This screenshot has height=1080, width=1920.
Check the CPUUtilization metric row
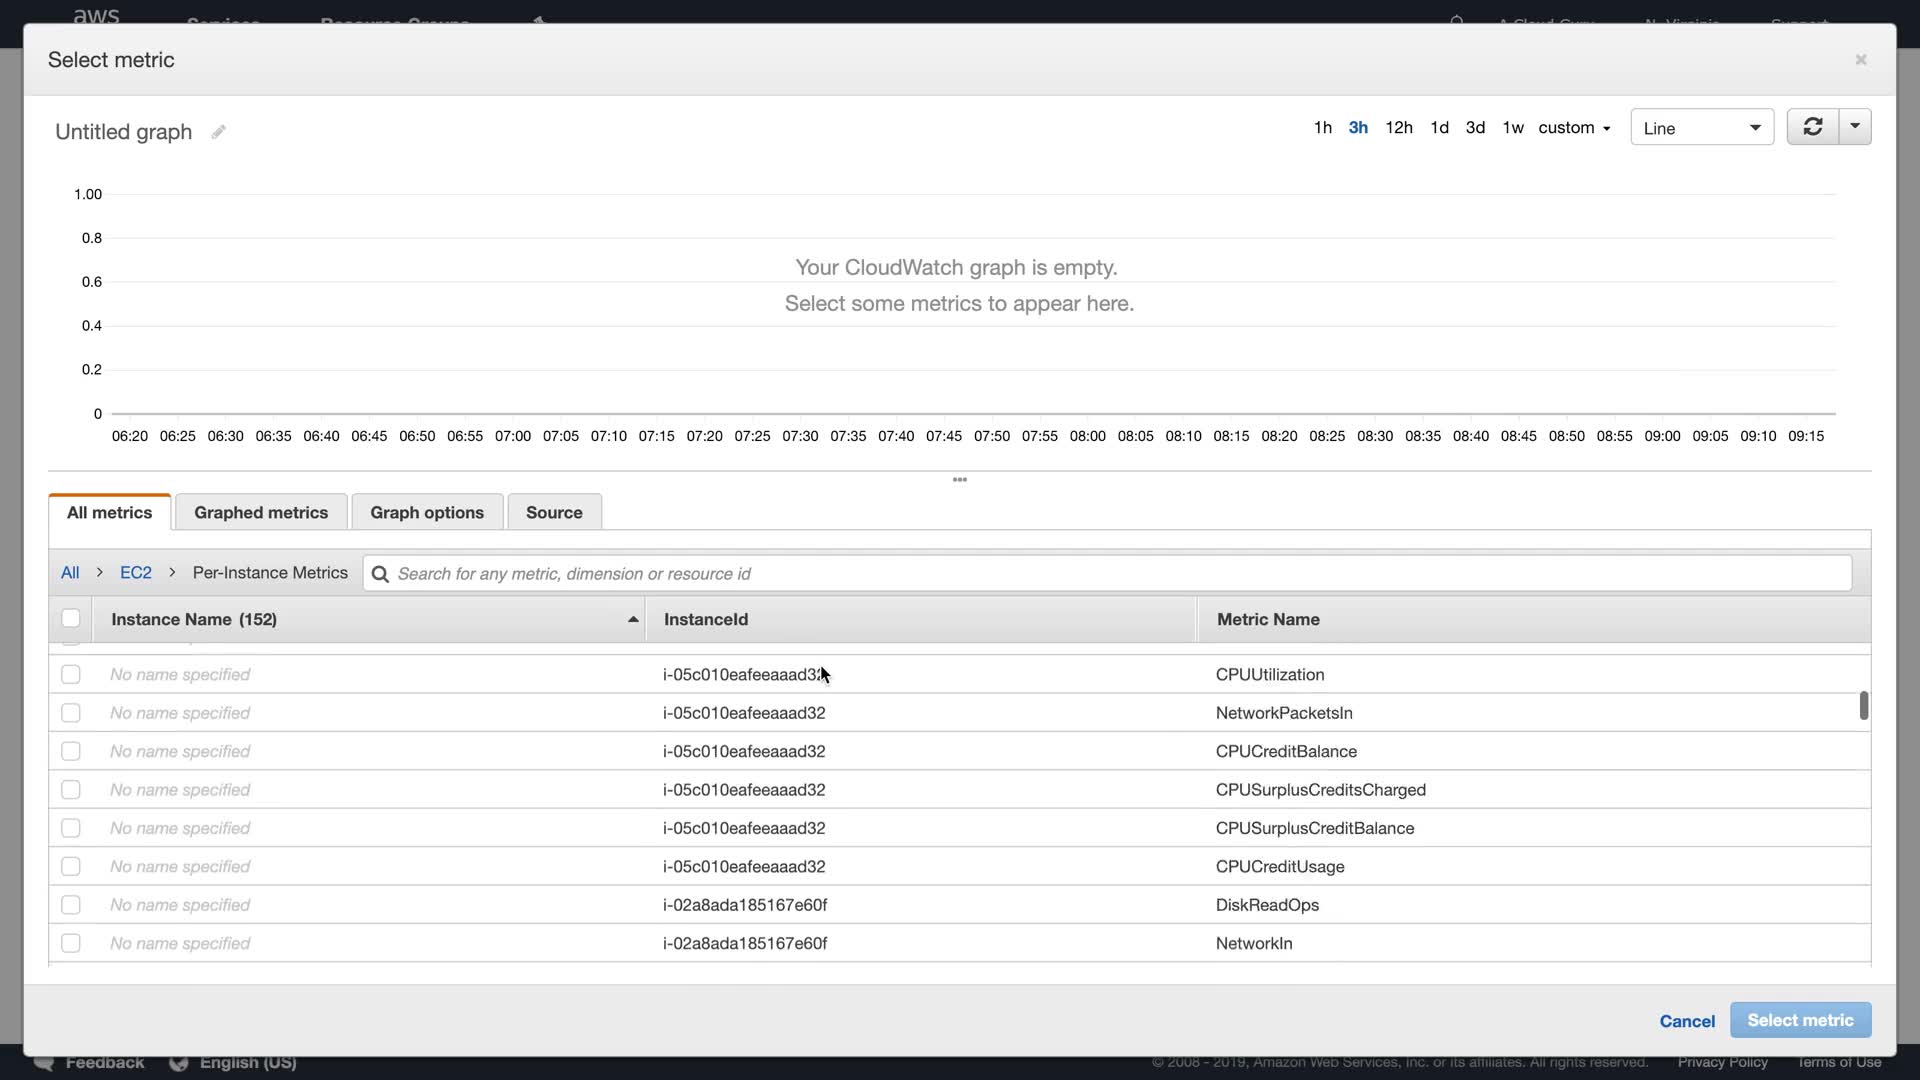point(71,675)
